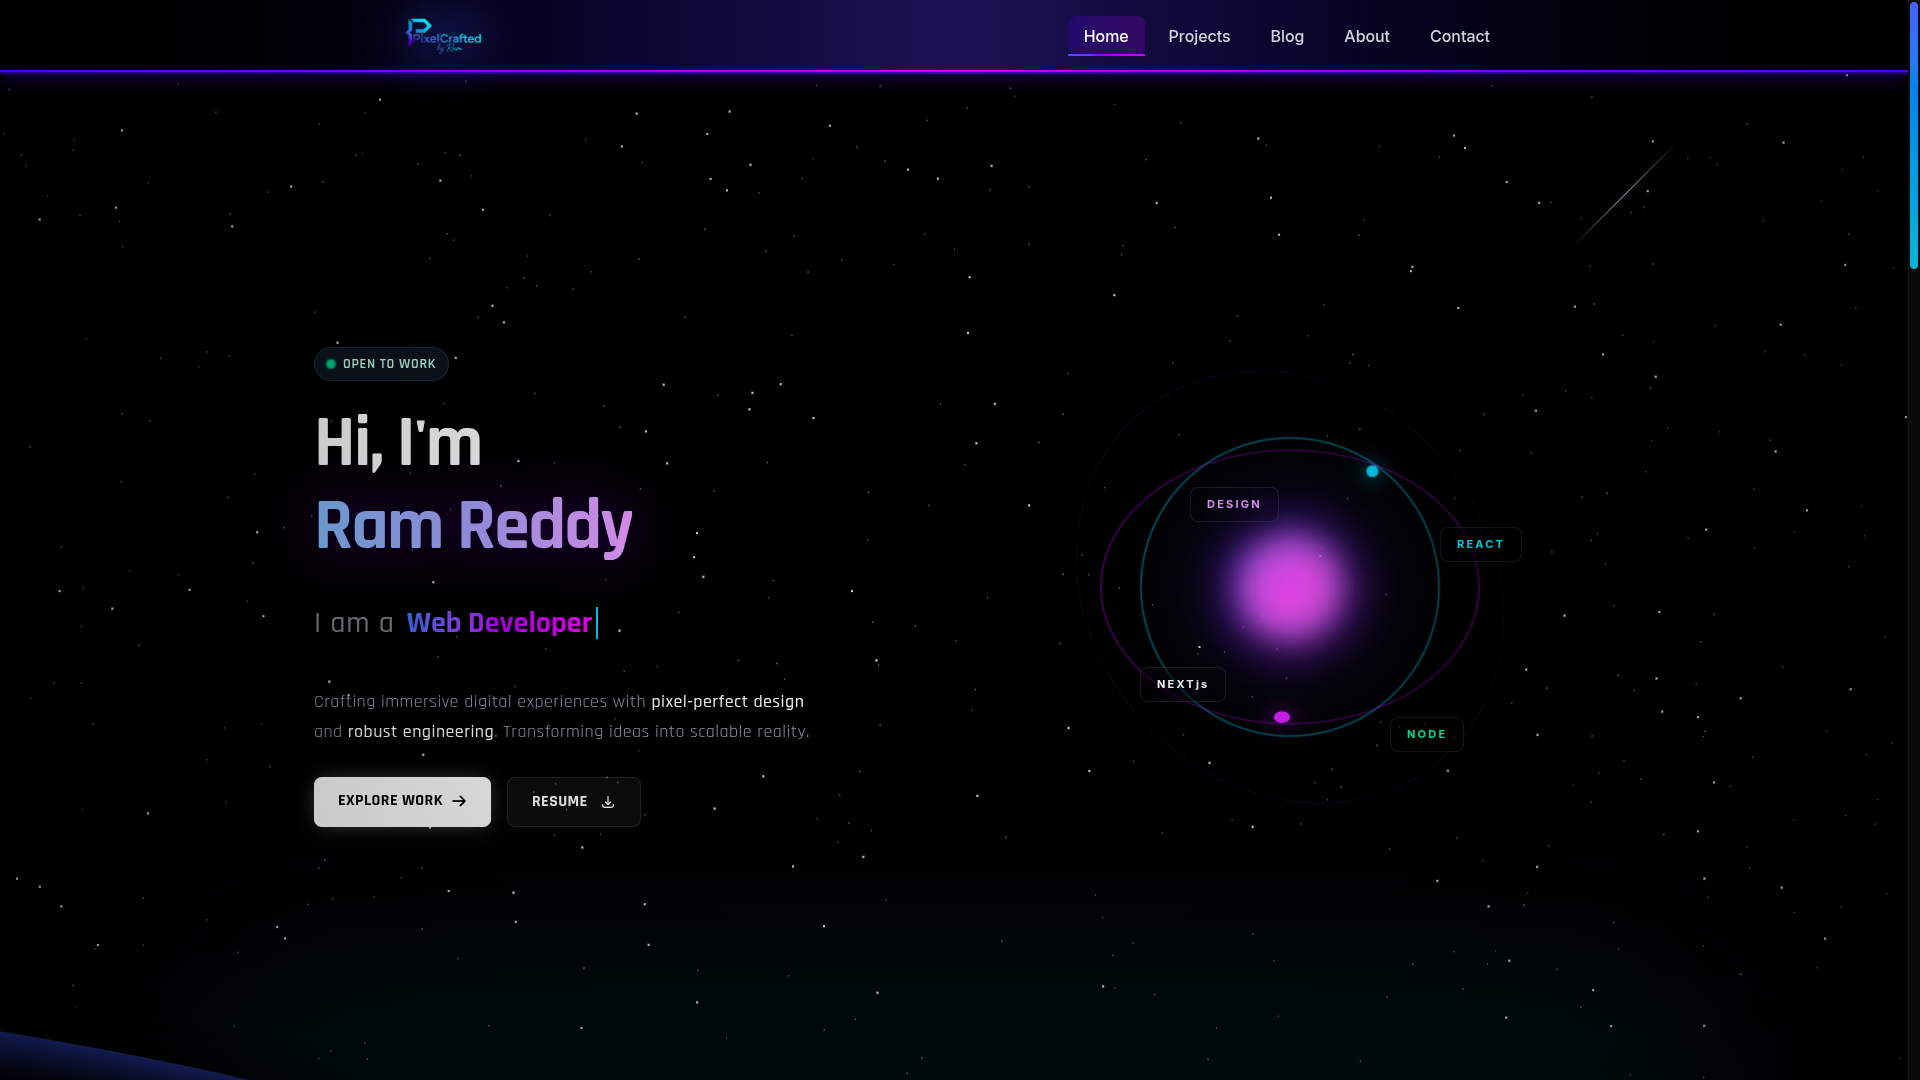Screen dimensions: 1920x1080
Task: Select the NODE orbit badge
Action: tap(1426, 734)
